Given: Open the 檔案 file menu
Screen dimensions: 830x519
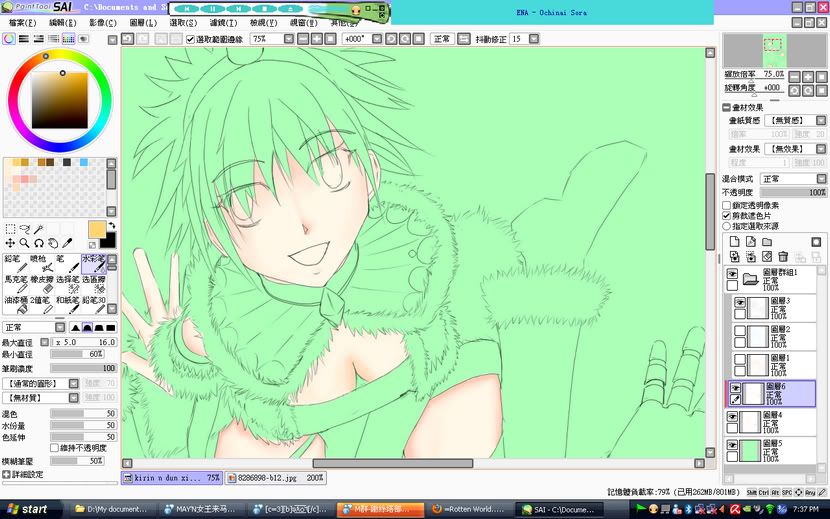Looking at the screenshot, I should click(22, 23).
